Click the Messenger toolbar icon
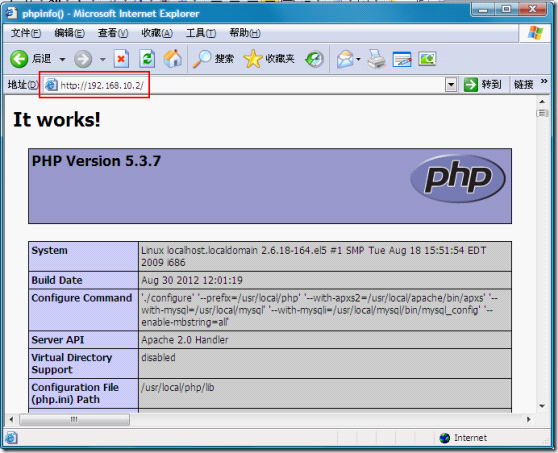558x453 pixels. (x=427, y=59)
